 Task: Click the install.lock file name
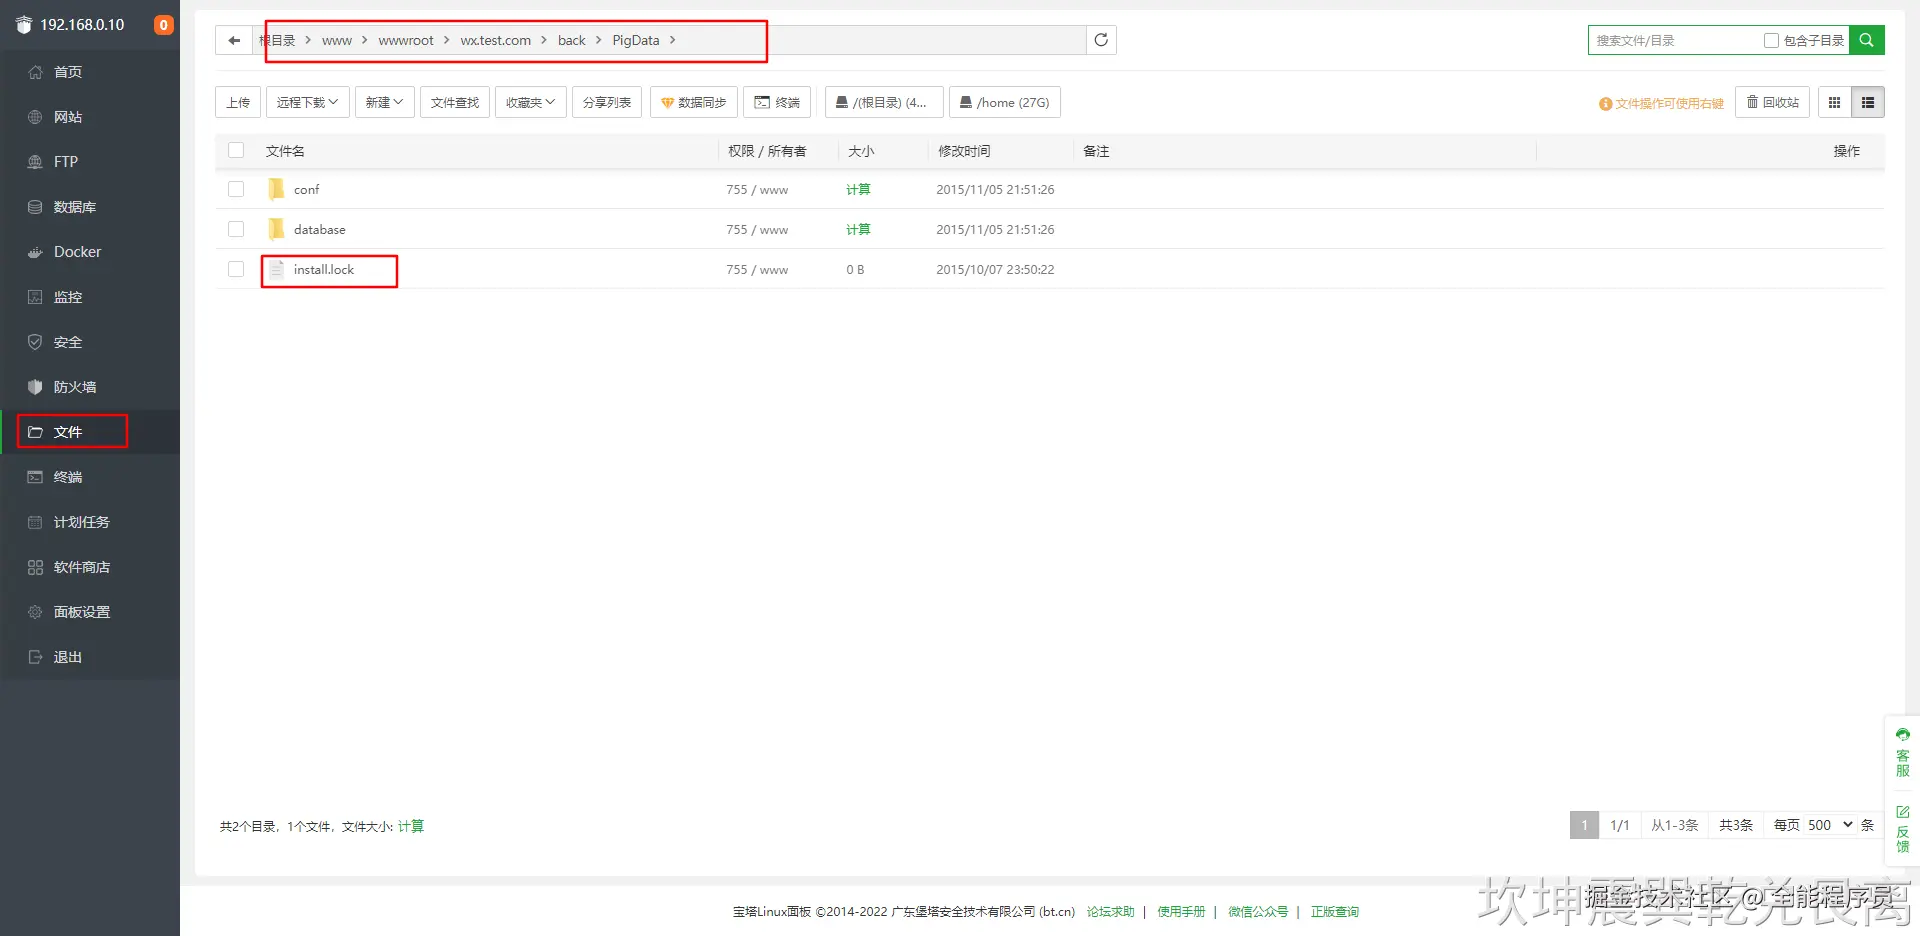(324, 269)
